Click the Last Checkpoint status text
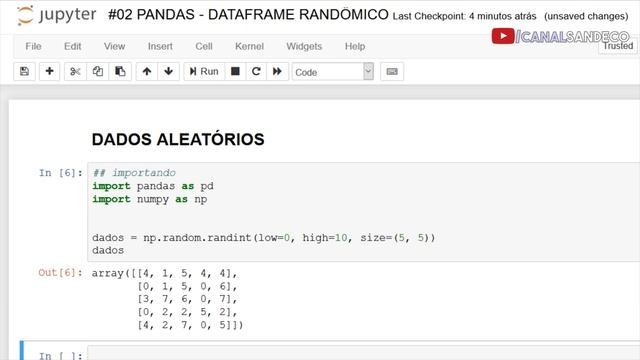The width and height of the screenshot is (640, 360). 464,16
